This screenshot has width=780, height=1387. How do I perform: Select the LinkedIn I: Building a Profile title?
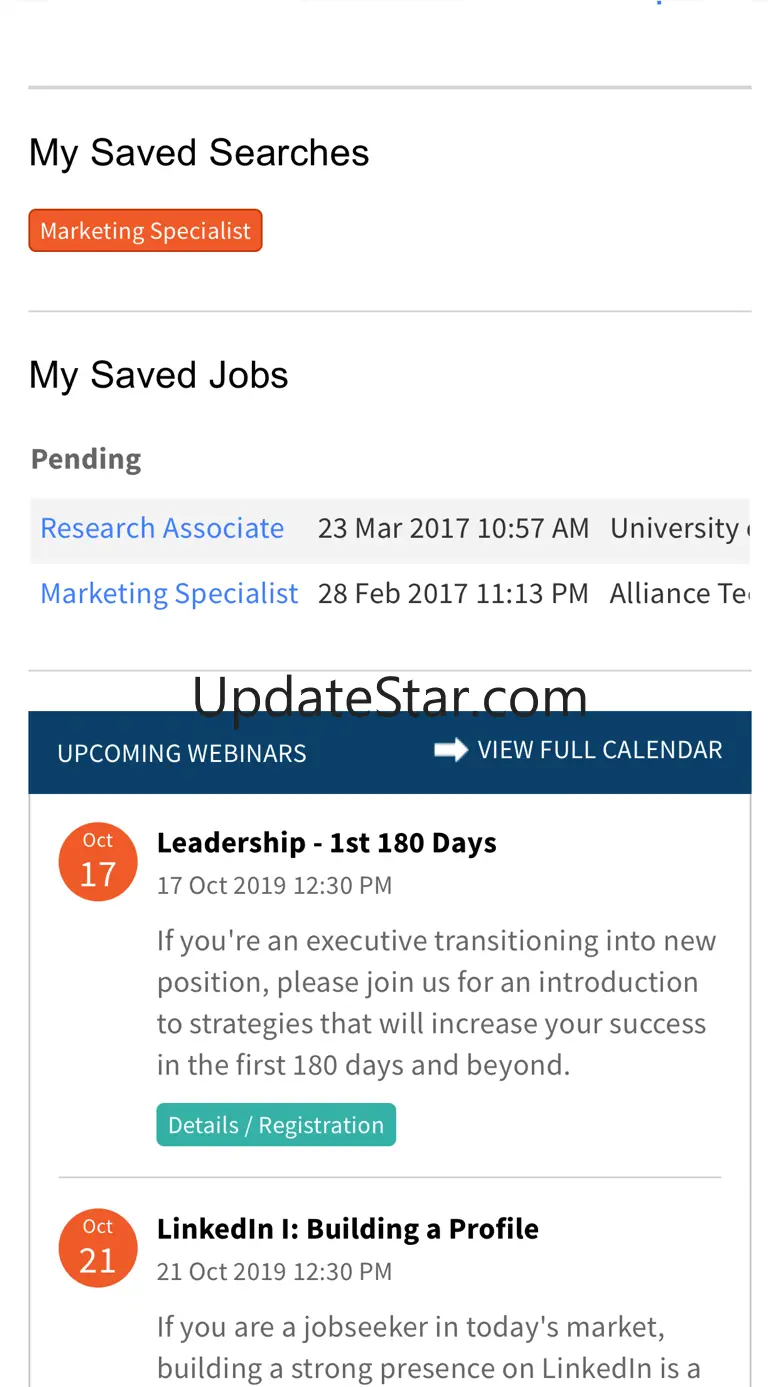[x=348, y=1229]
